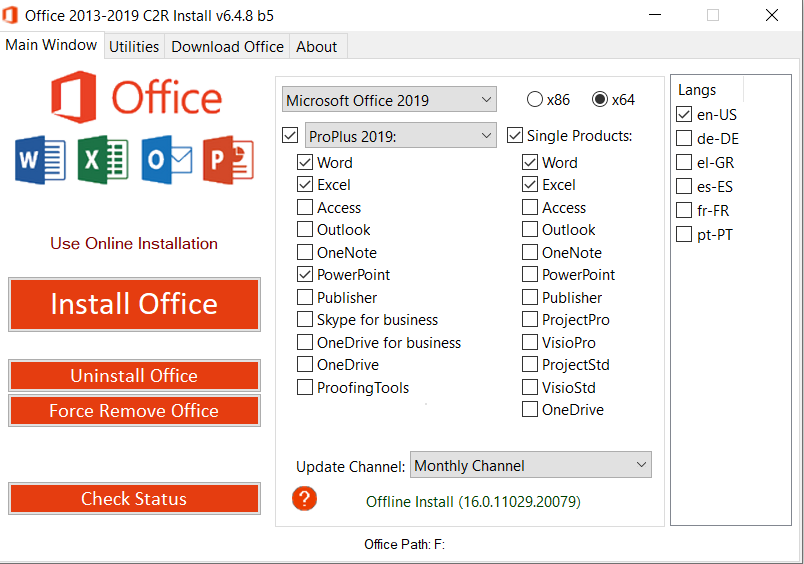
Task: Check the fr-FR language
Action: click(x=684, y=210)
